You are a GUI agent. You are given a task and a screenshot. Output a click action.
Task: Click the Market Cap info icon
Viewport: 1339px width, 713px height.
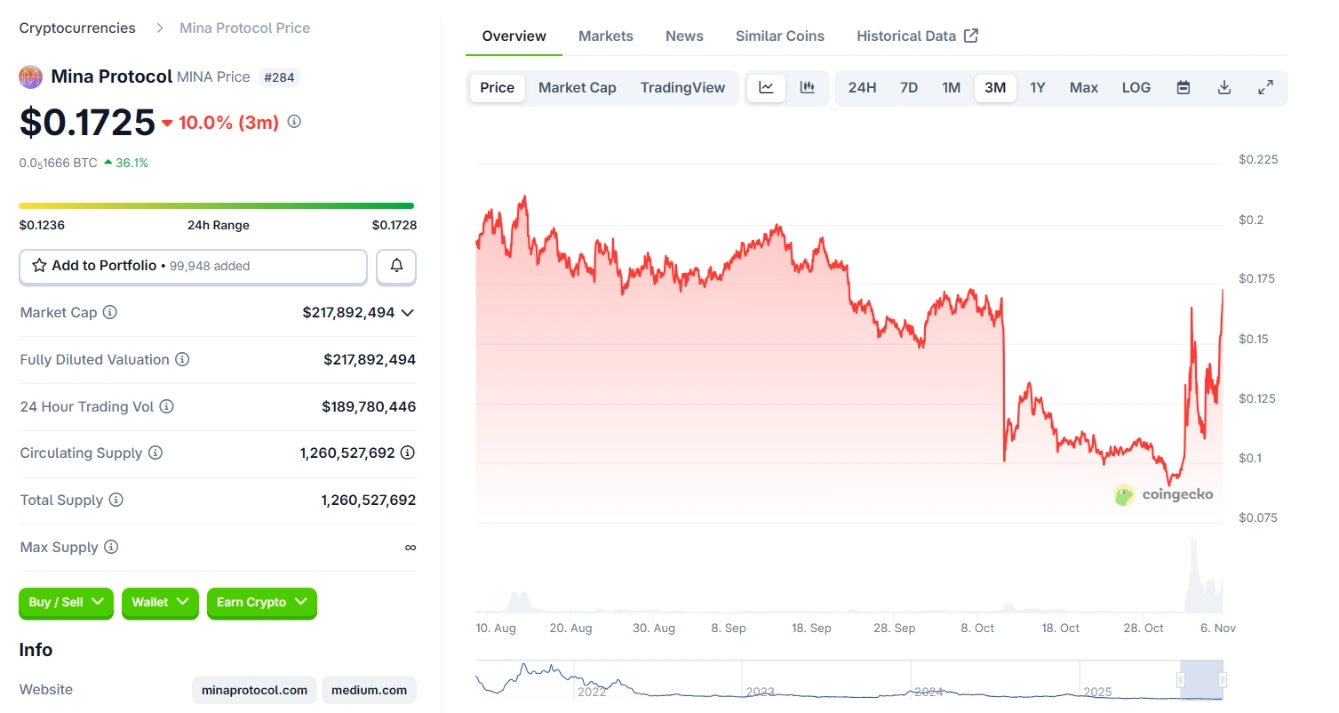pyautogui.click(x=110, y=312)
